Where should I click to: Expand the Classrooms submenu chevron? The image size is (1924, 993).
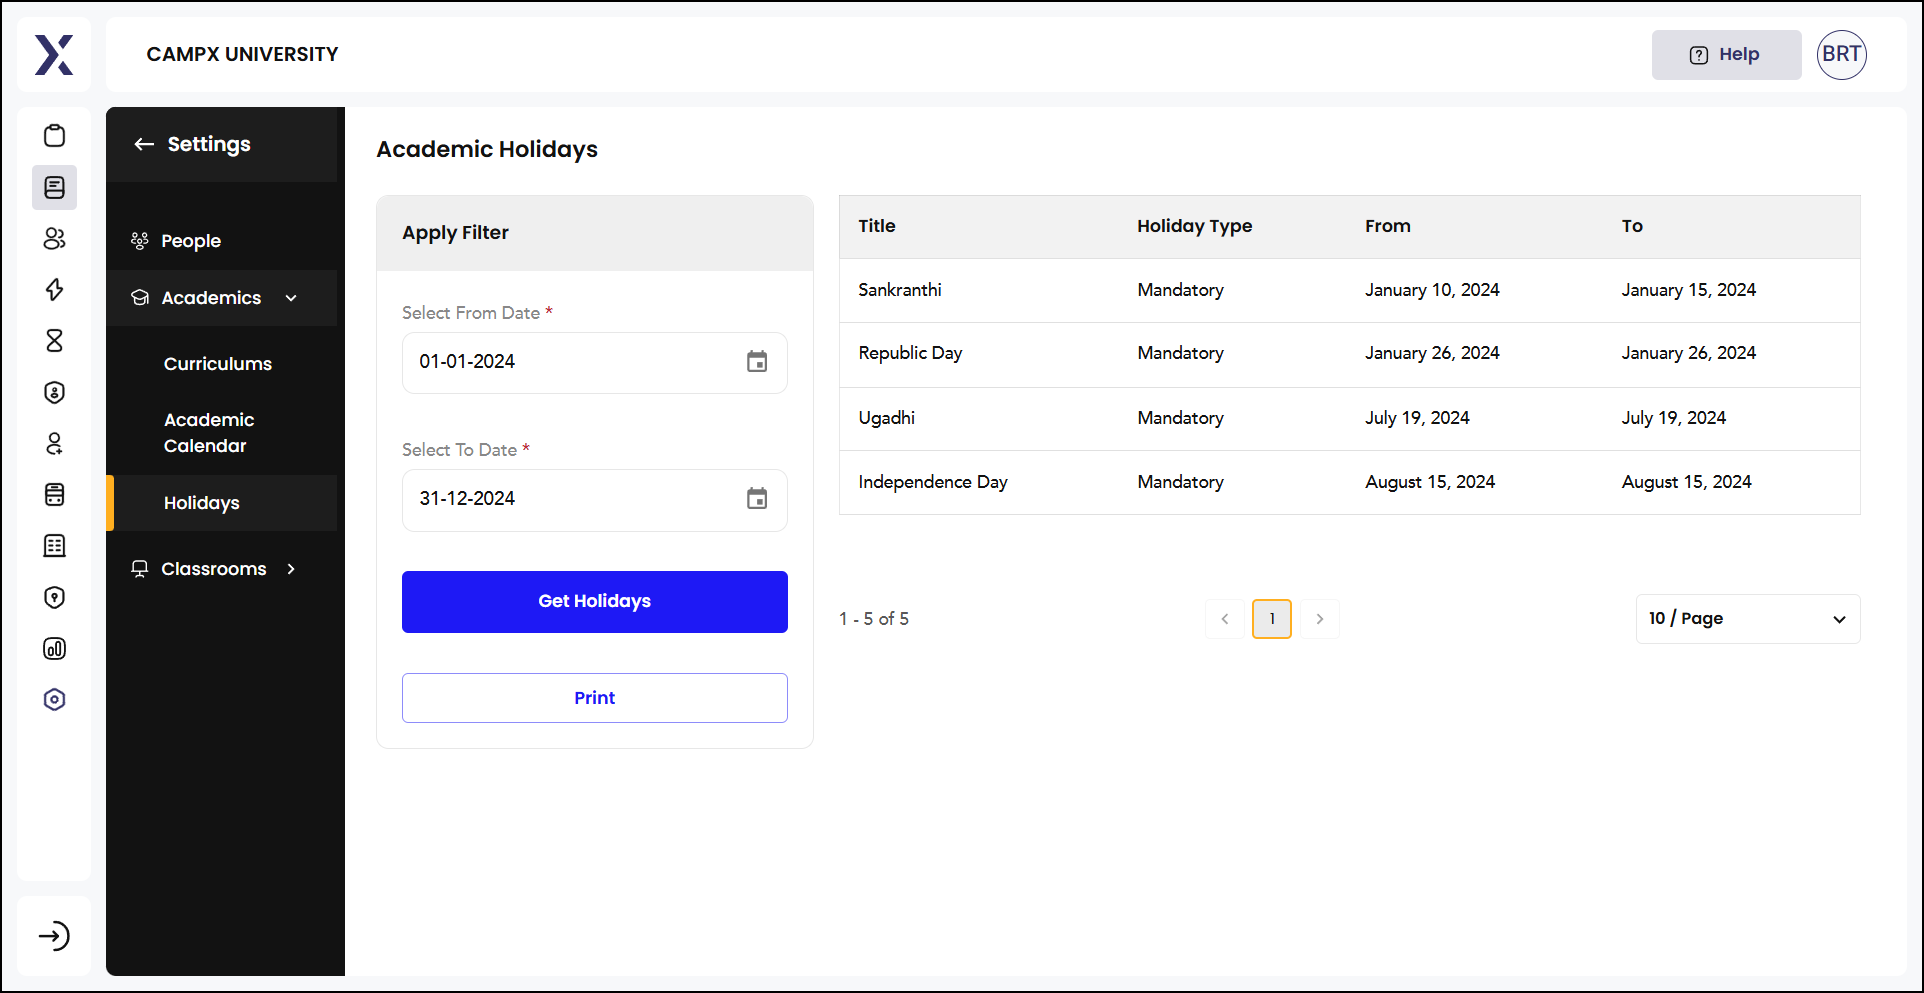click(x=291, y=569)
